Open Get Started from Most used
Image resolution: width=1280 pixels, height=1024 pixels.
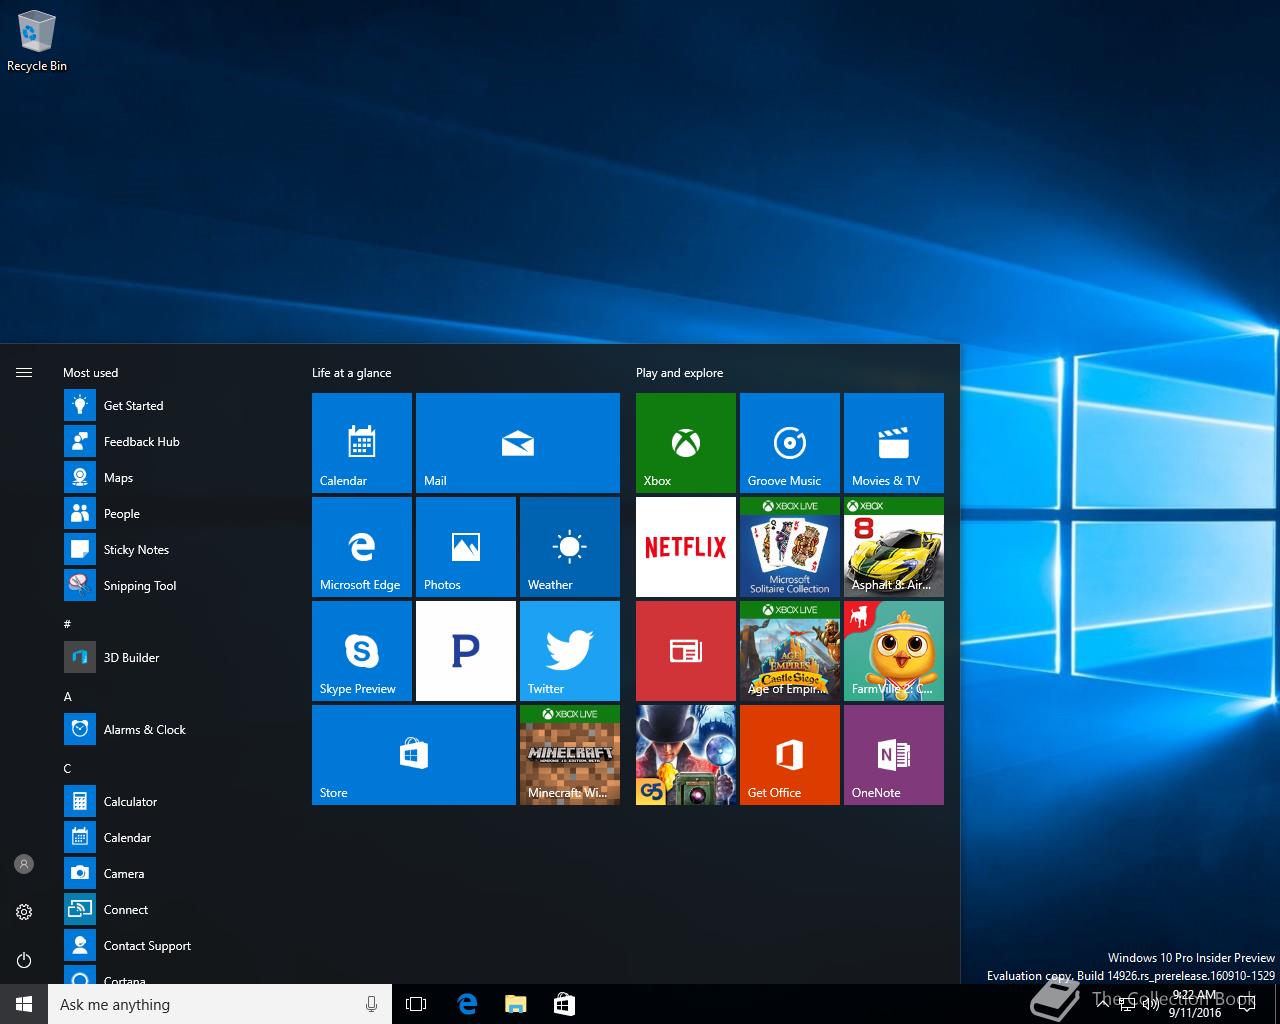(175, 406)
